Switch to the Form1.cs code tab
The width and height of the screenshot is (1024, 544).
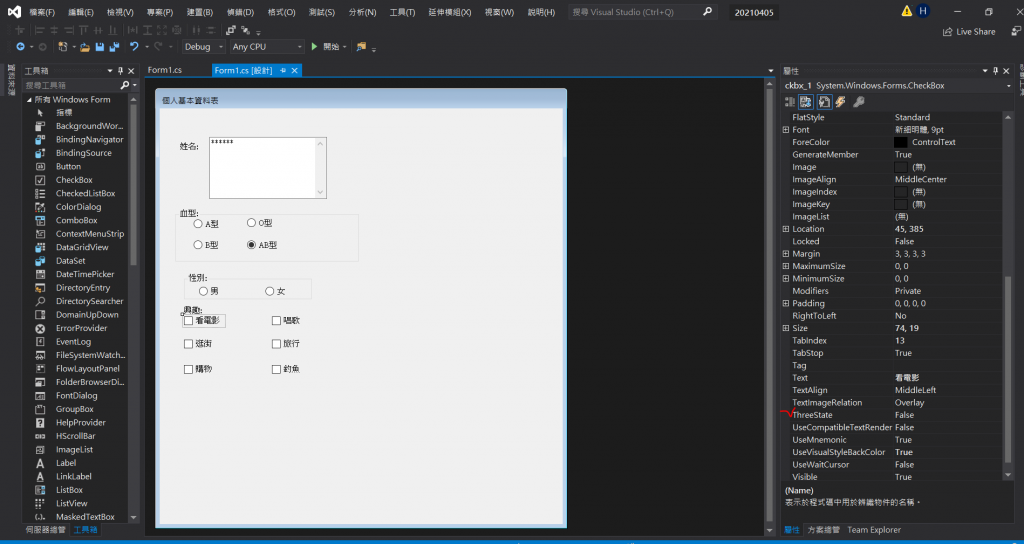coord(165,70)
